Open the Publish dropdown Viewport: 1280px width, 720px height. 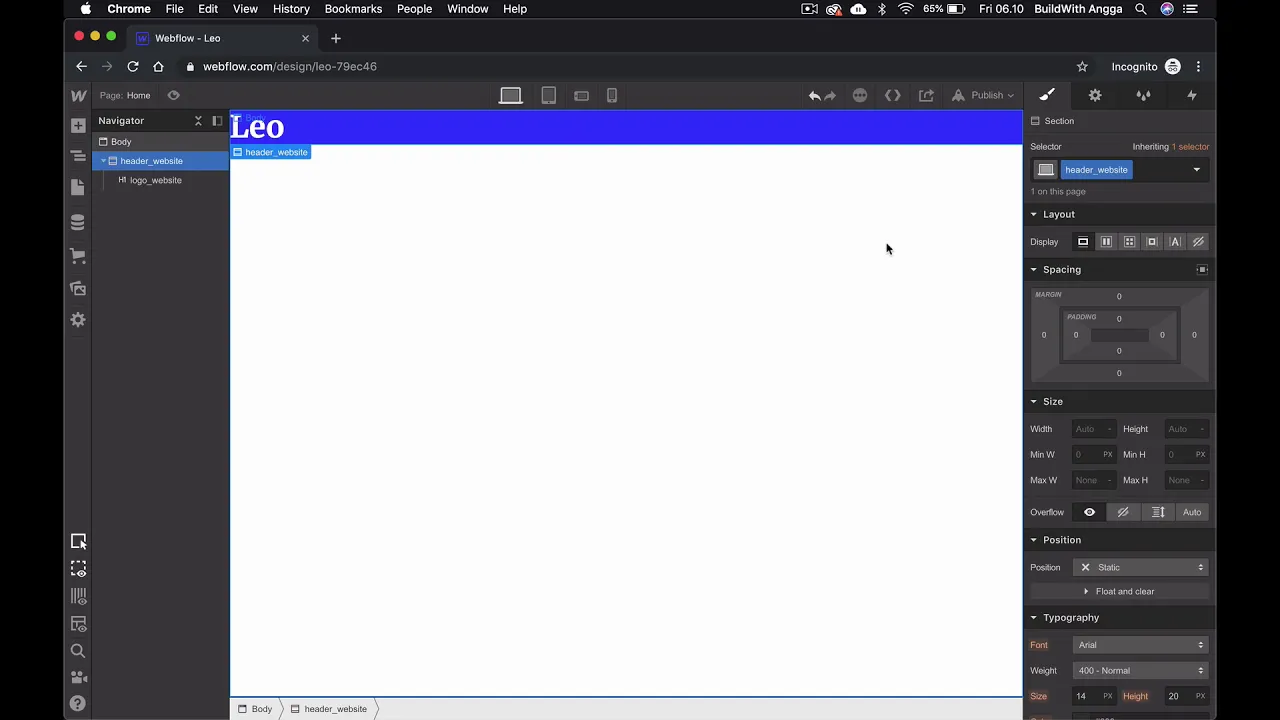(x=983, y=96)
